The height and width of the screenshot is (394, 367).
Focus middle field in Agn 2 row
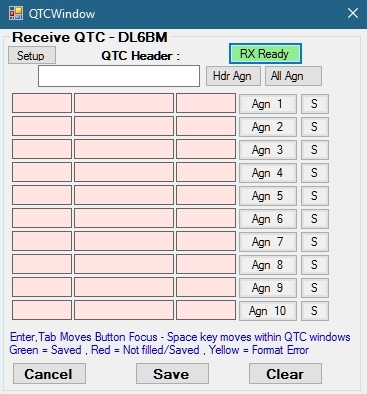(x=124, y=126)
